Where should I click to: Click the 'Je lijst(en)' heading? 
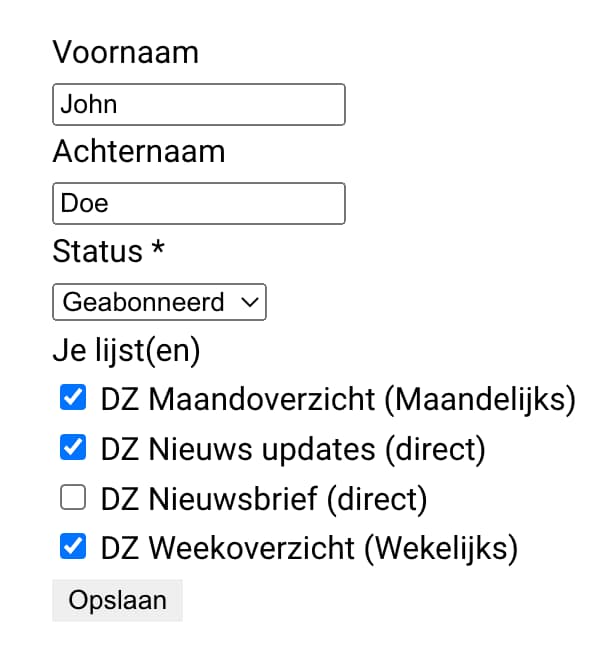click(126, 350)
